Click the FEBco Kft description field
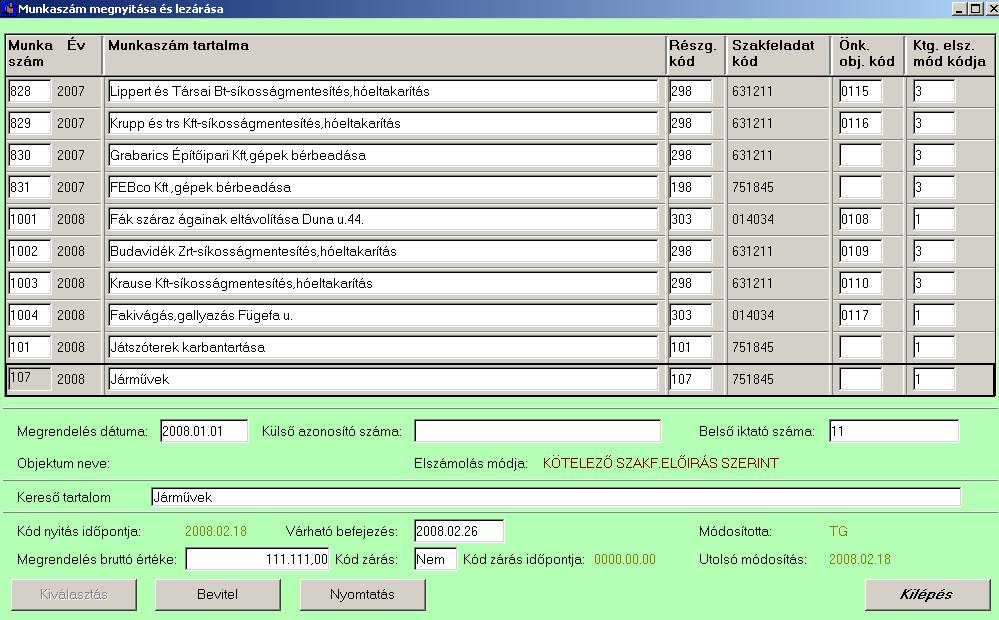 click(x=383, y=187)
